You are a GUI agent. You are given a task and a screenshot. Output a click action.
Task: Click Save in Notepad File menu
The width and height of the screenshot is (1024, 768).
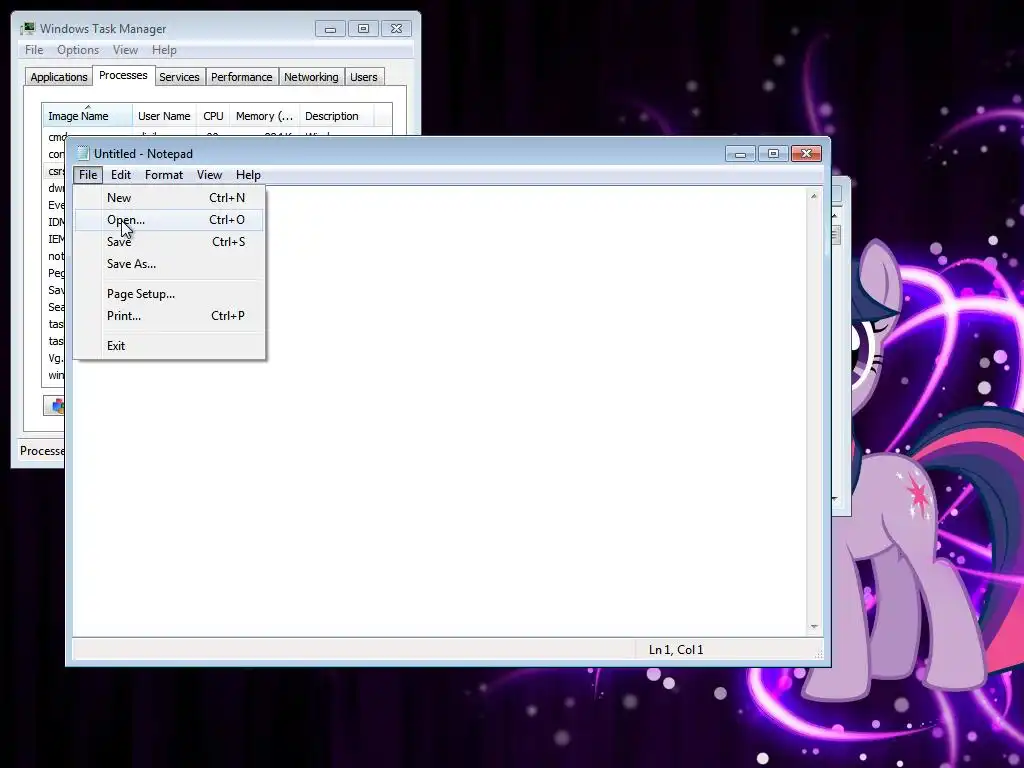click(x=169, y=242)
